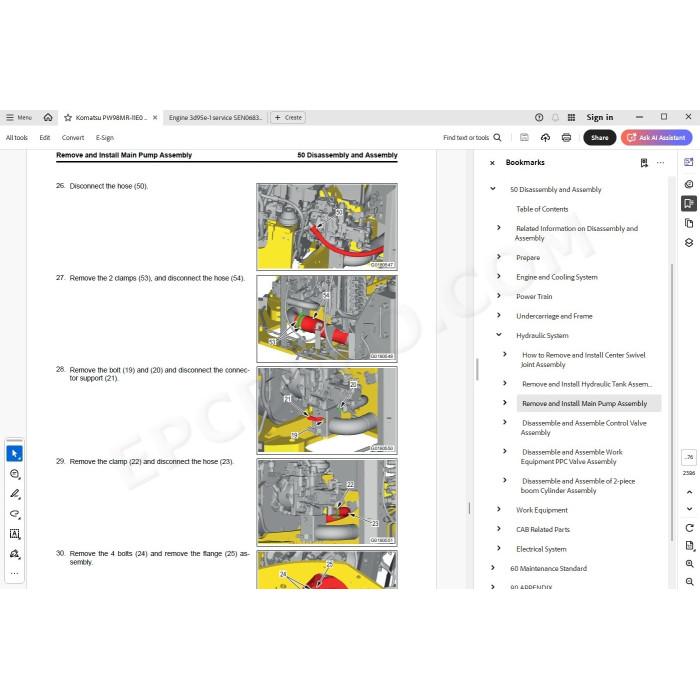The height and width of the screenshot is (700, 700).
Task: Click the cloud upload icon
Action: click(x=545, y=138)
